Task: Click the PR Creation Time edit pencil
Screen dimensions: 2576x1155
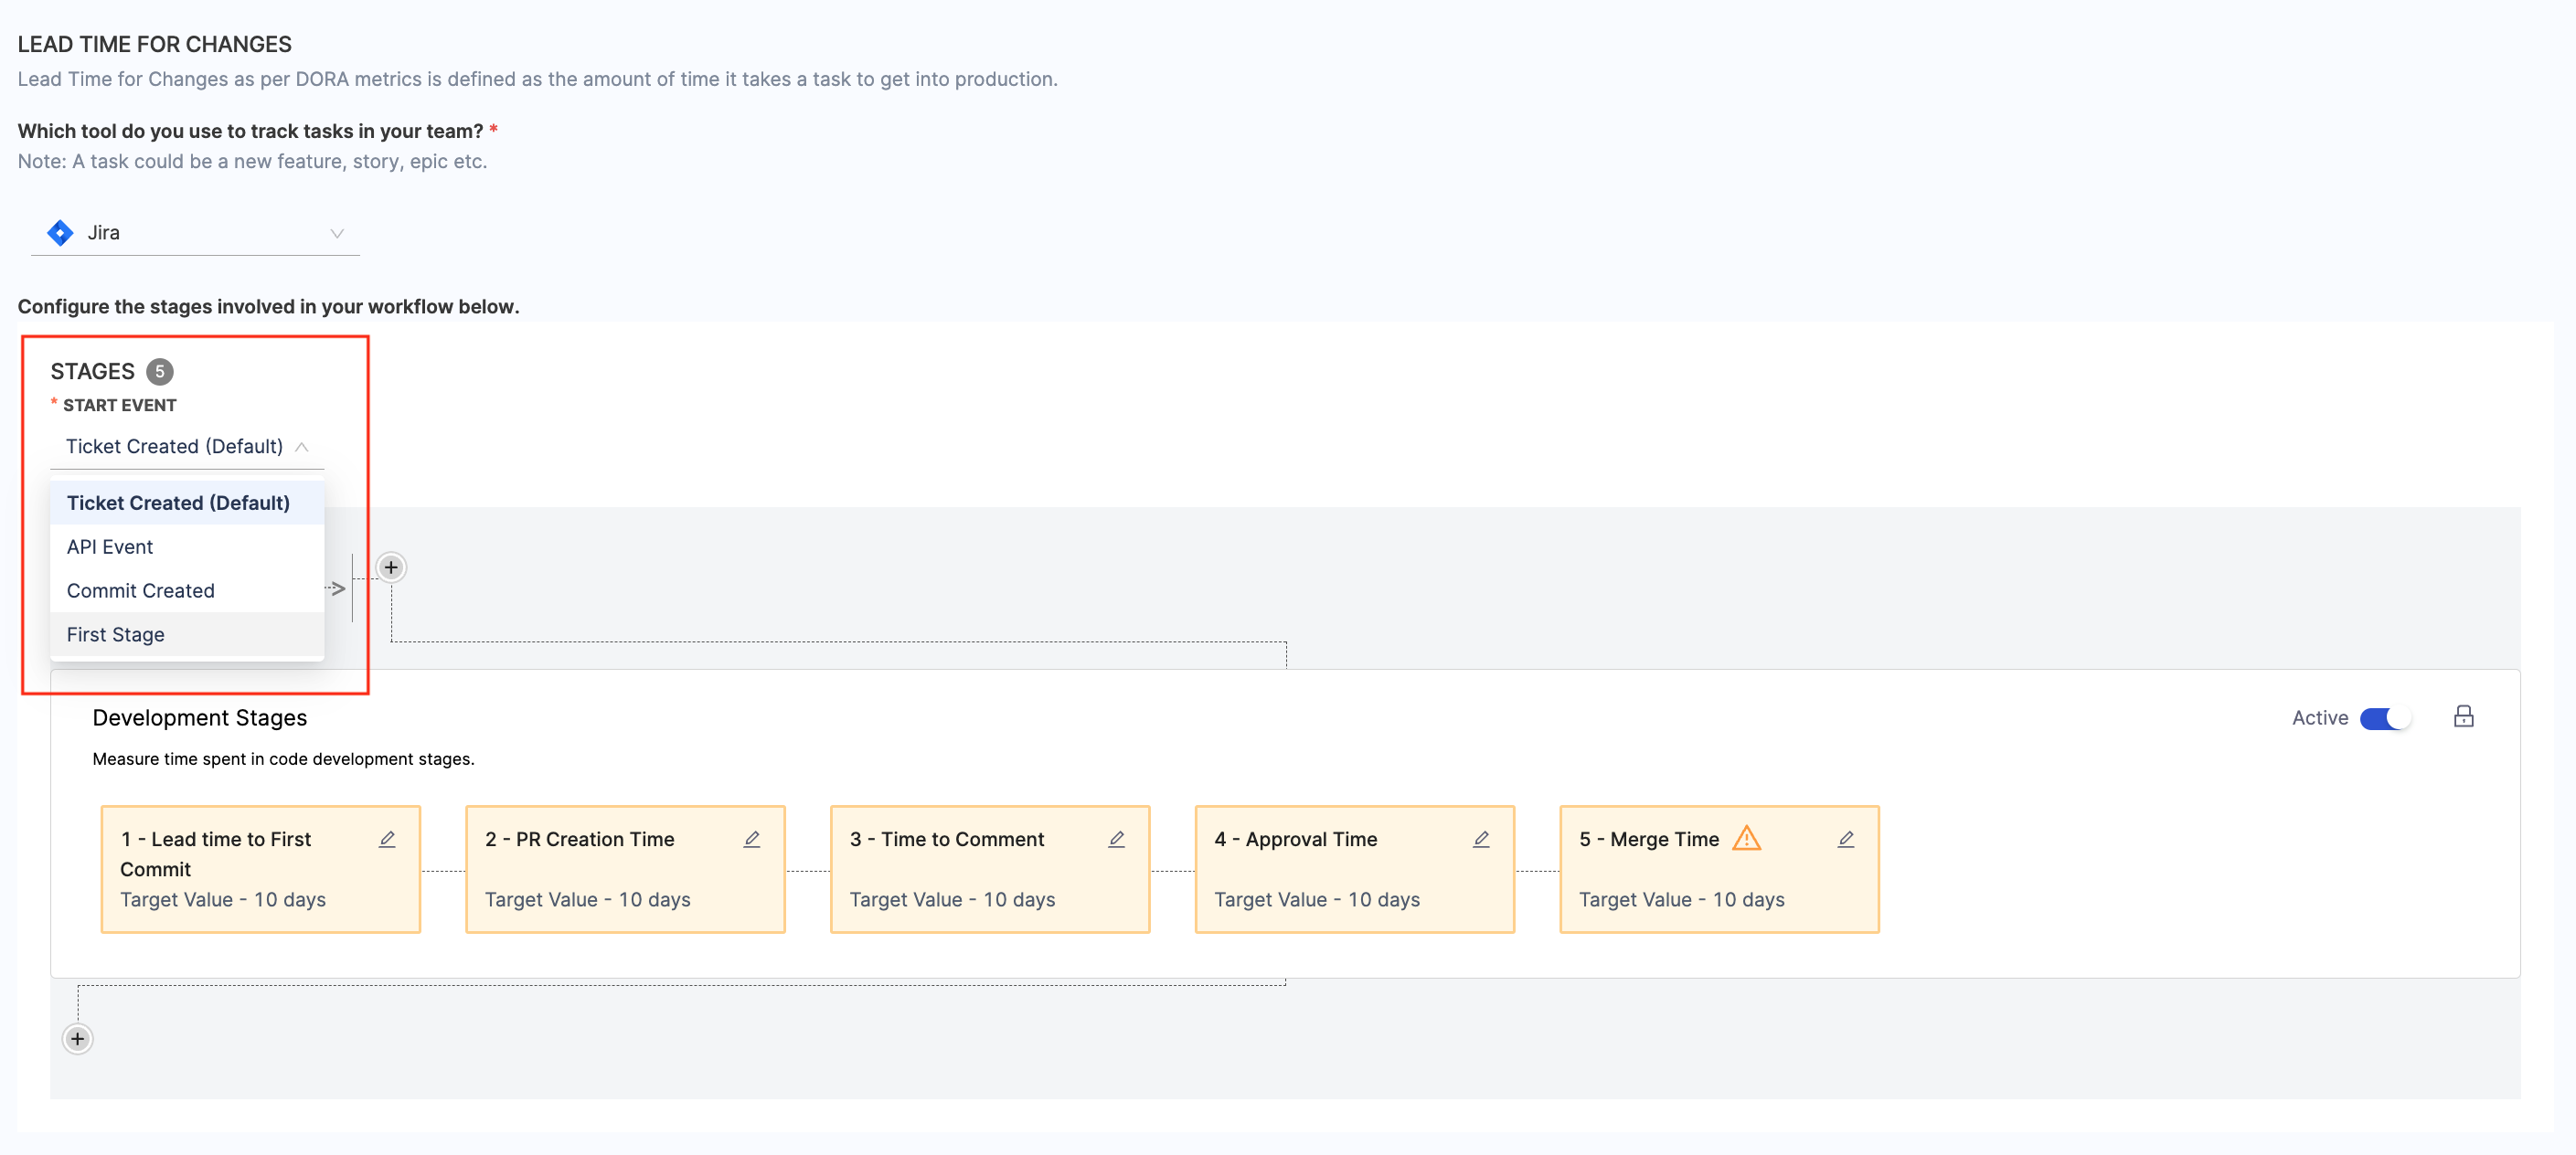Action: pos(752,839)
